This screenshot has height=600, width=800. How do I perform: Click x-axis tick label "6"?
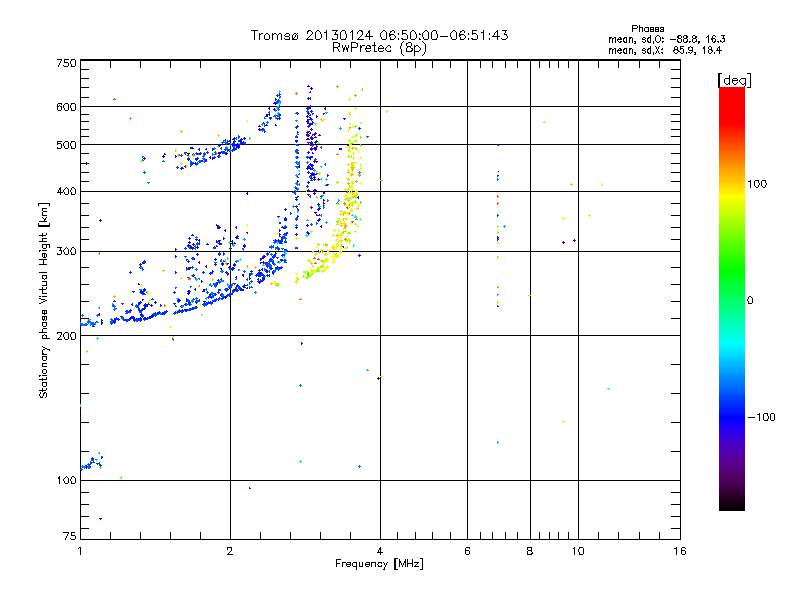(467, 551)
